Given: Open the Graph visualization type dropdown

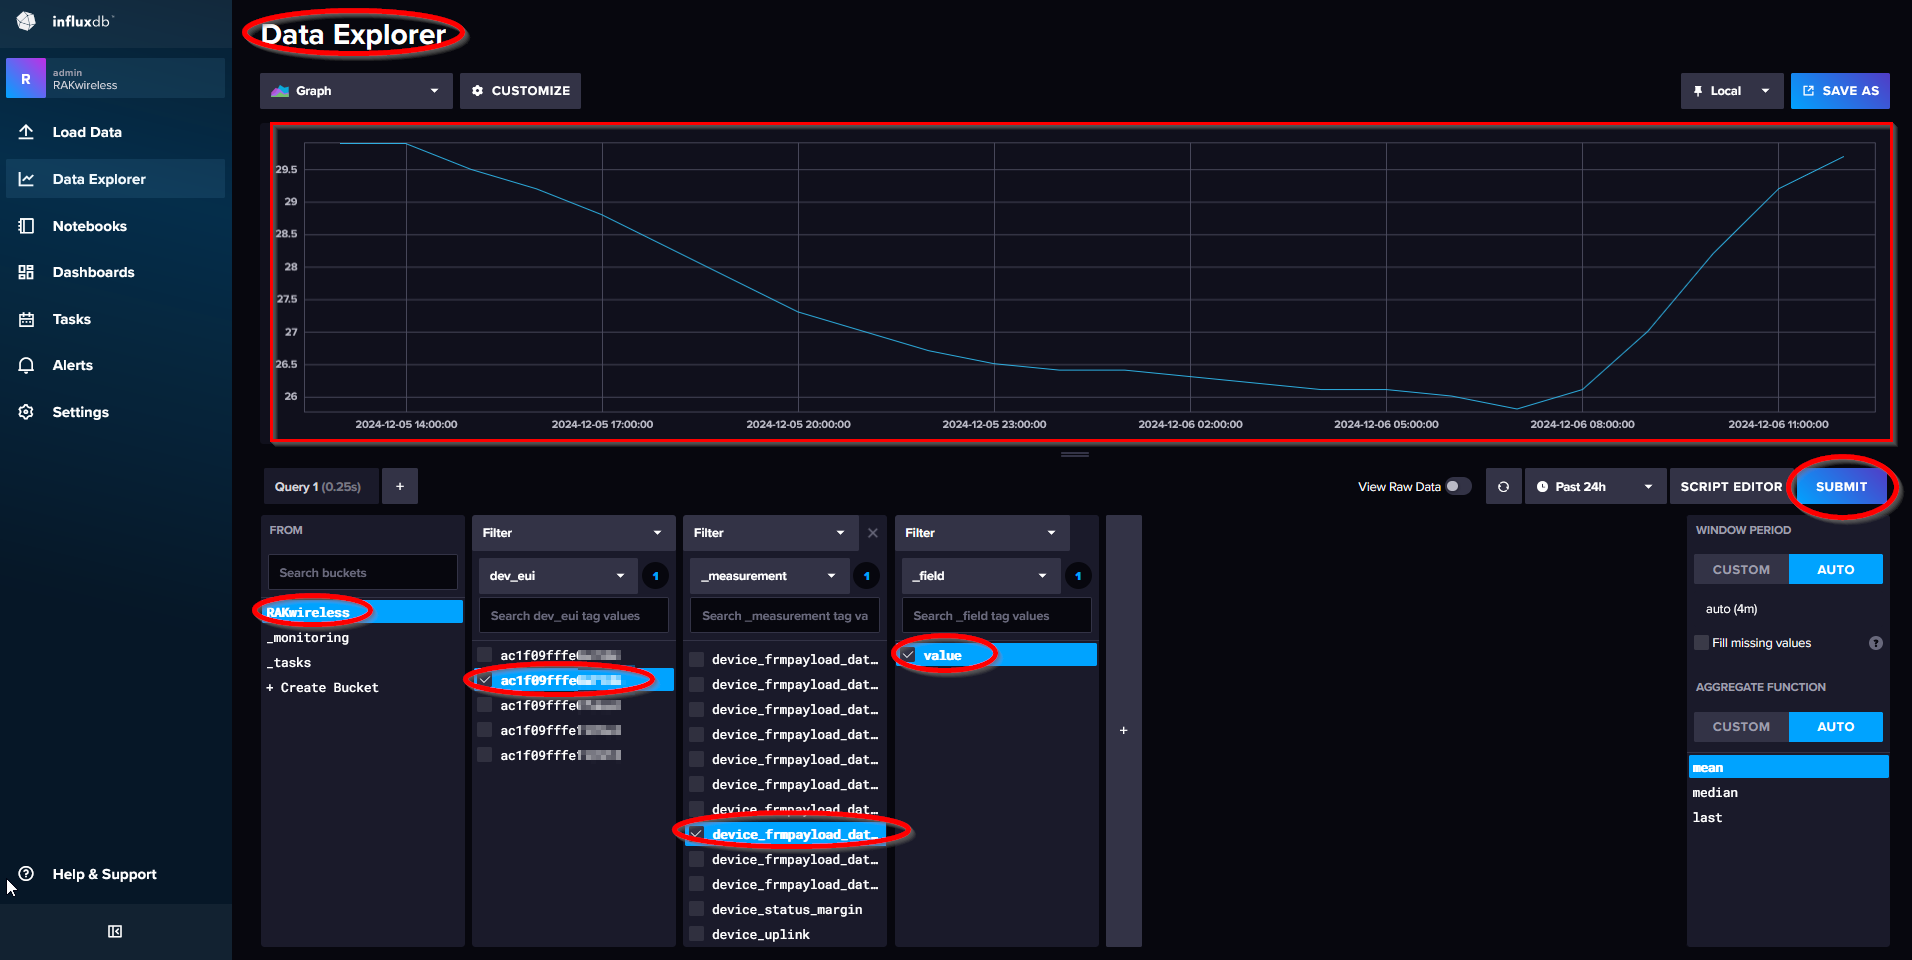Looking at the screenshot, I should click(356, 91).
